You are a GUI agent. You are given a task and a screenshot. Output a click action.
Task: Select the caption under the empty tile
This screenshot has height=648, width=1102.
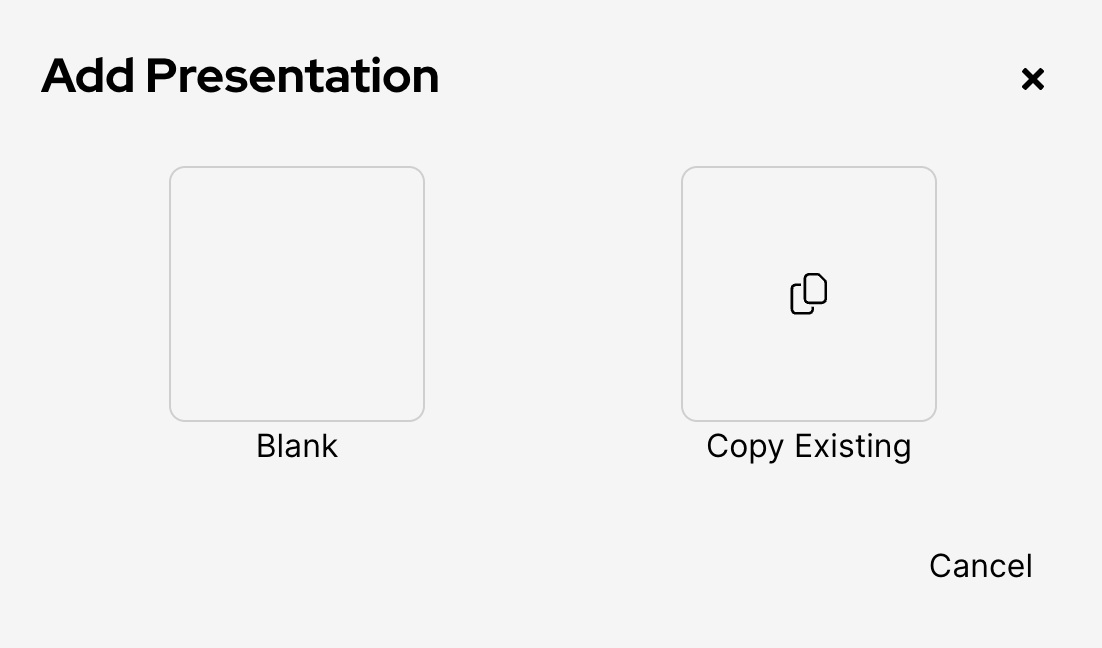(297, 446)
